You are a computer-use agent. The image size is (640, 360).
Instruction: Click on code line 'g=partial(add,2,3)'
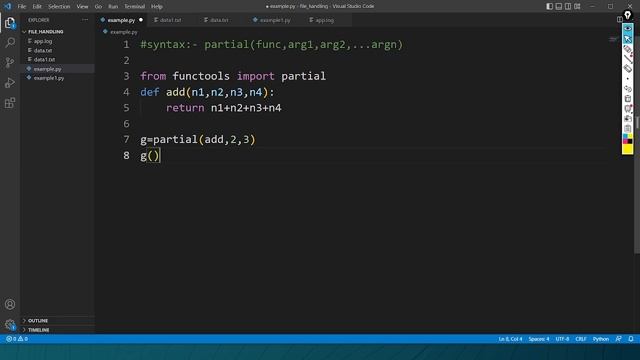(198, 140)
